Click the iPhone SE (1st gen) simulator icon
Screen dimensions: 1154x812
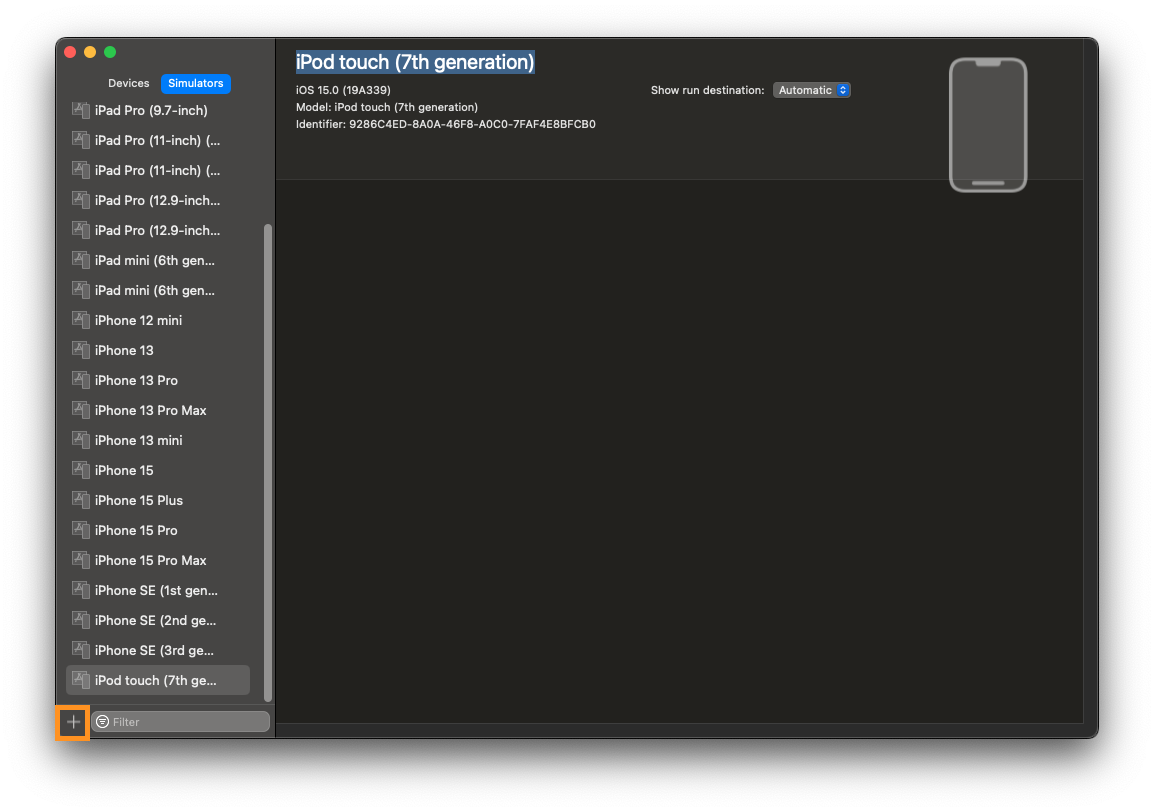pyautogui.click(x=80, y=590)
